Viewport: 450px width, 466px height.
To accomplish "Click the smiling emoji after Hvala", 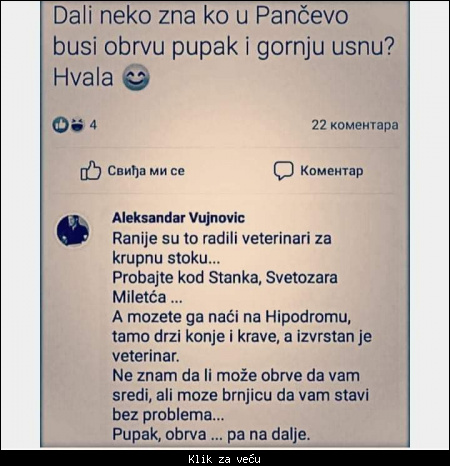I will click(x=136, y=77).
